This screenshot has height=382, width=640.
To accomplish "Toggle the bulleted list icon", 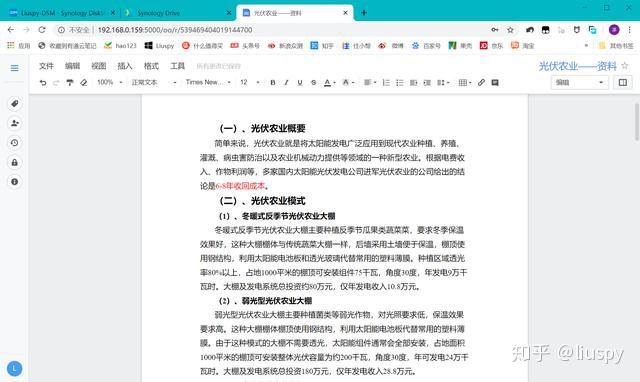I will click(x=400, y=83).
